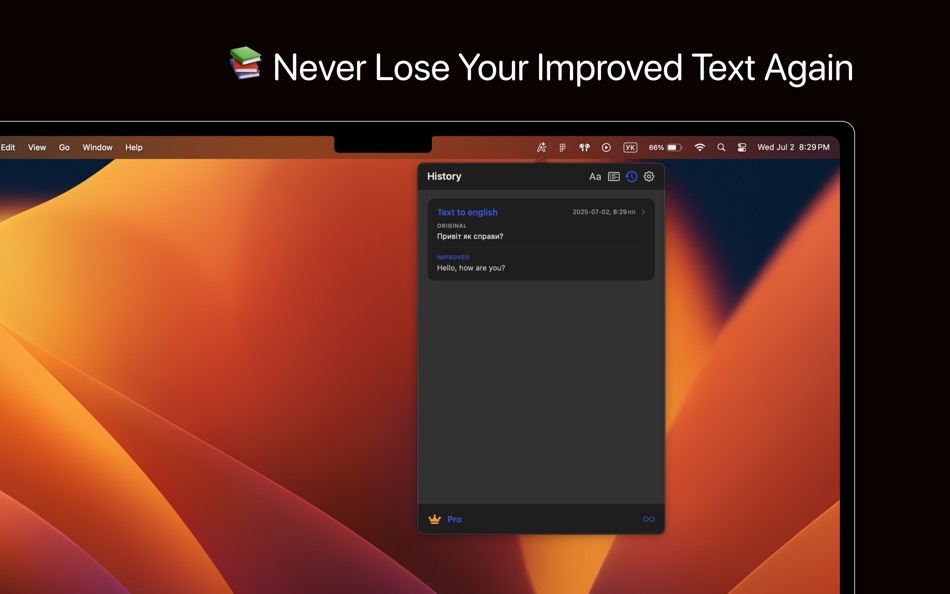Click the Aa text size icon
The height and width of the screenshot is (594, 950).
[x=594, y=176]
